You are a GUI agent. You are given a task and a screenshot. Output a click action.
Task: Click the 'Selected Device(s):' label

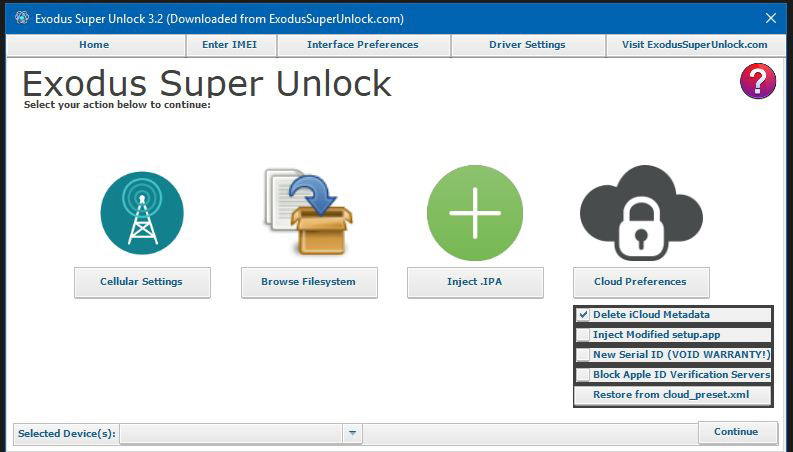[x=67, y=434]
